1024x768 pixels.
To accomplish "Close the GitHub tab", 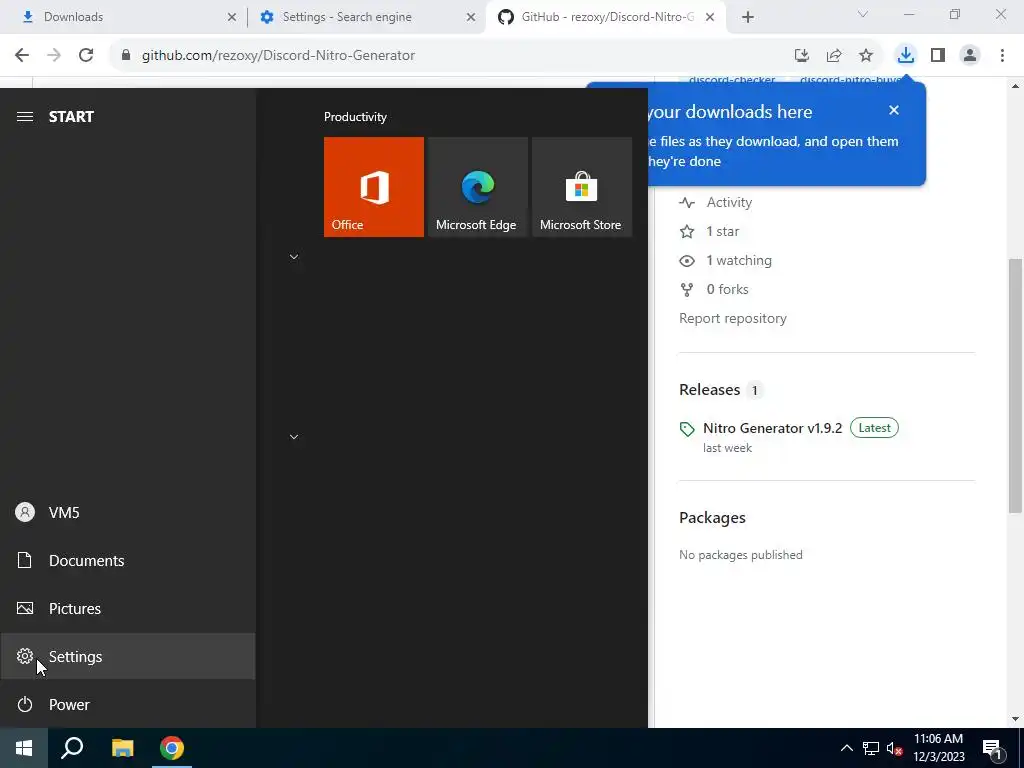I will [710, 18].
